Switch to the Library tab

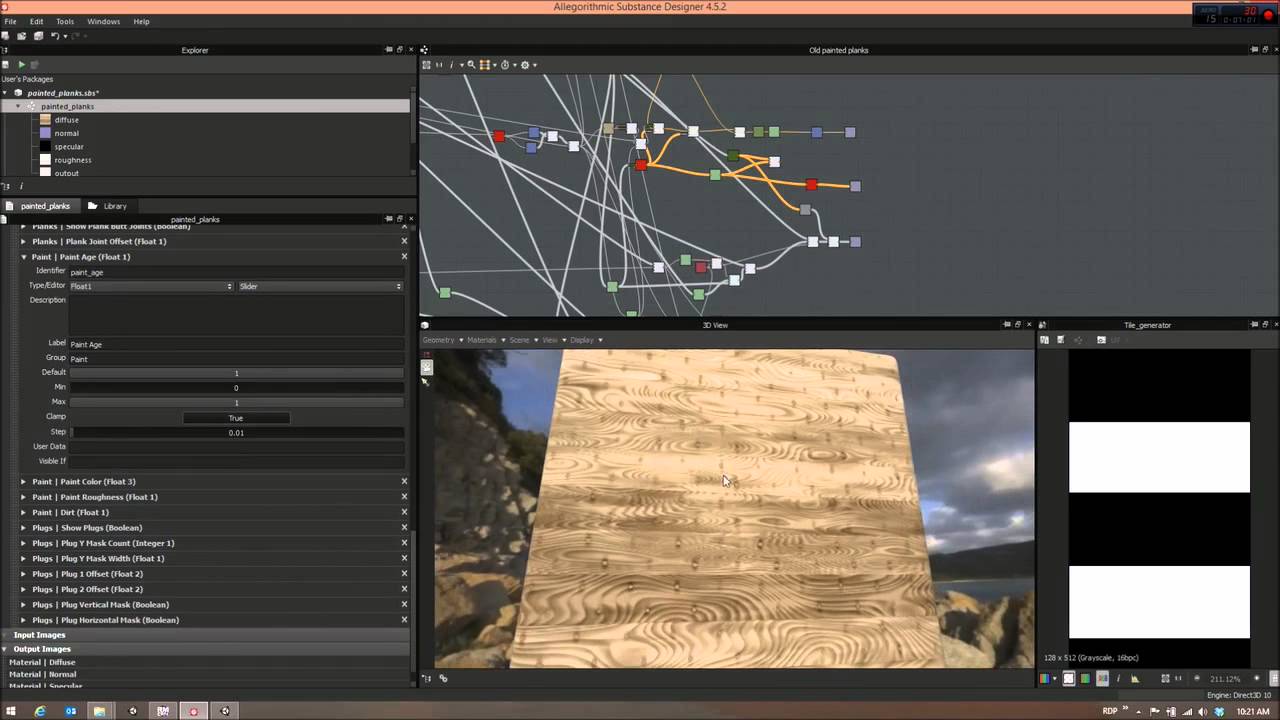point(108,206)
